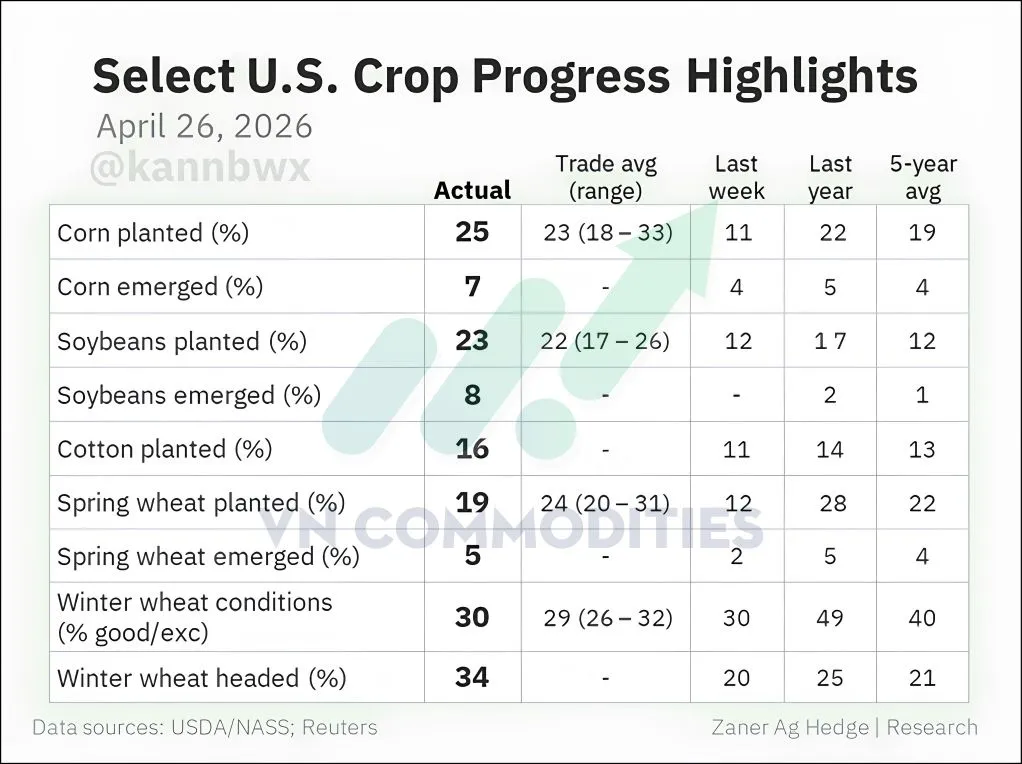Click the 'VN COMMODITIES' watermark text

pos(512,527)
